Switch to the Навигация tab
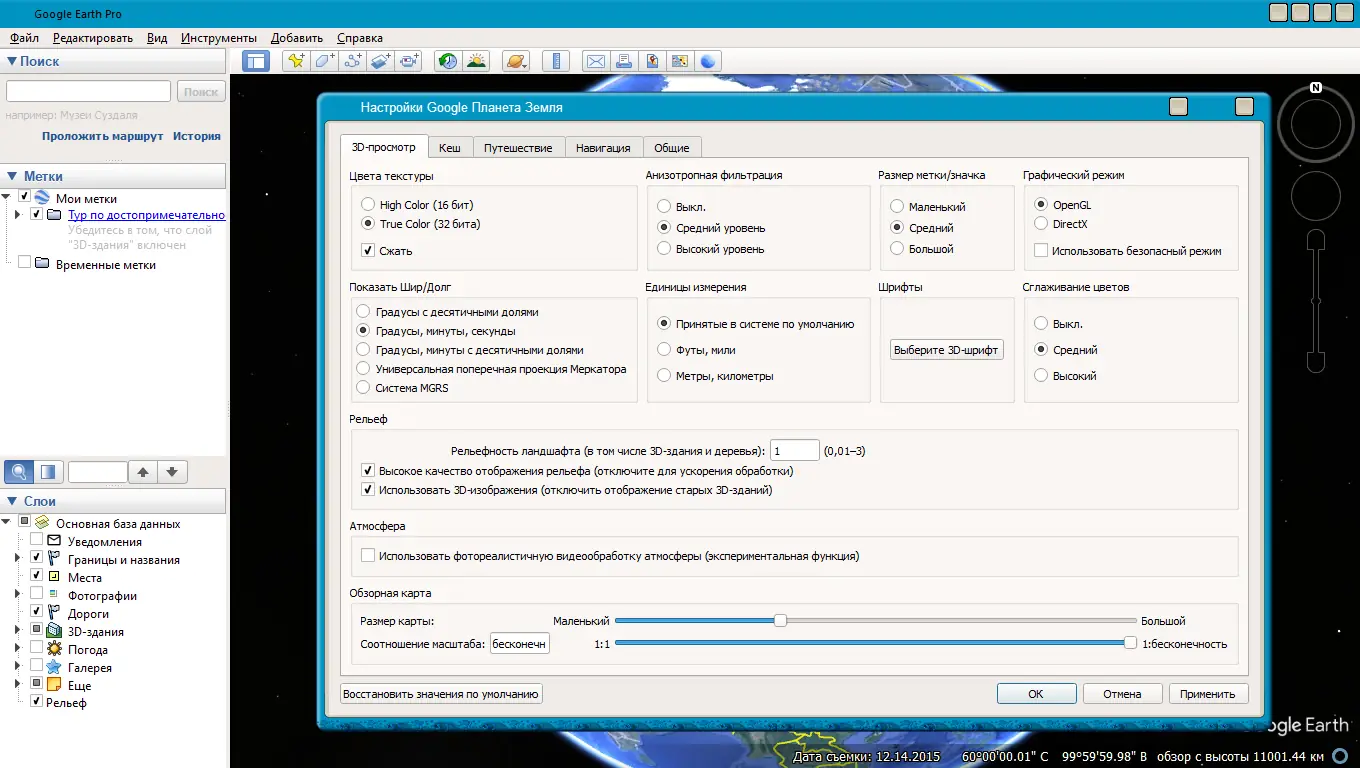Image resolution: width=1360 pixels, height=768 pixels. coord(603,147)
